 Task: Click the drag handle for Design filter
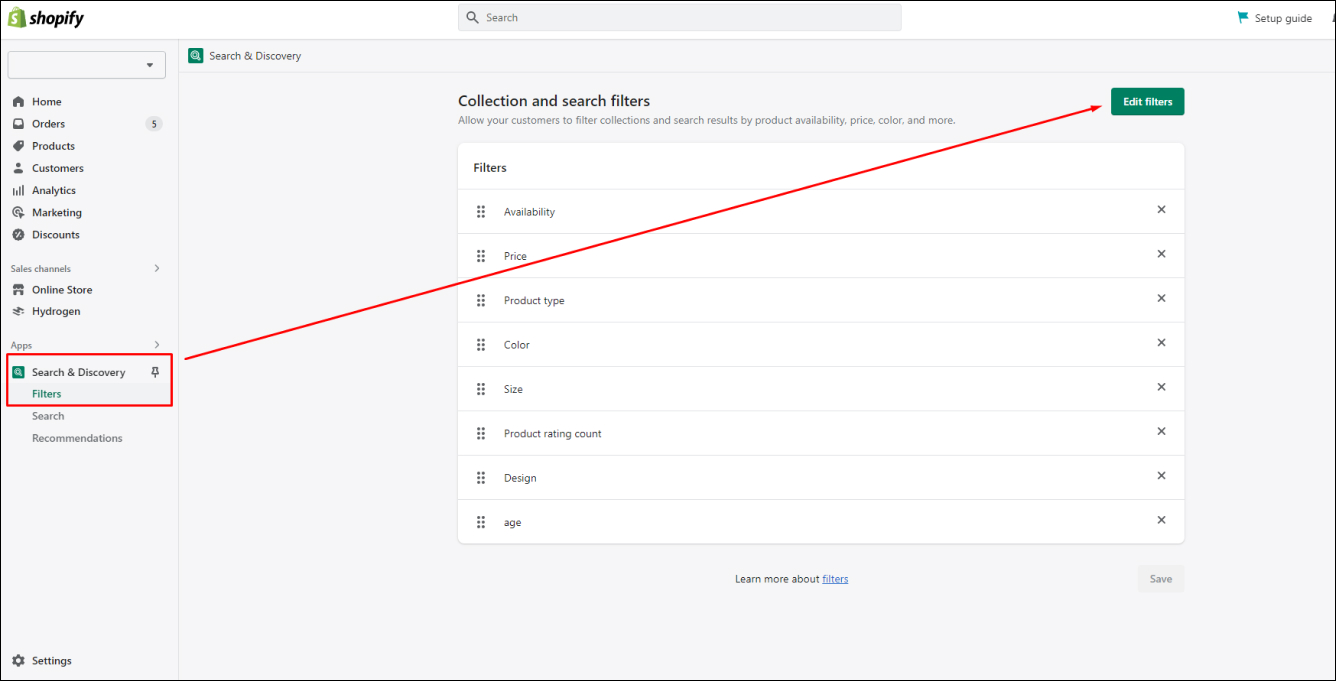pos(481,478)
